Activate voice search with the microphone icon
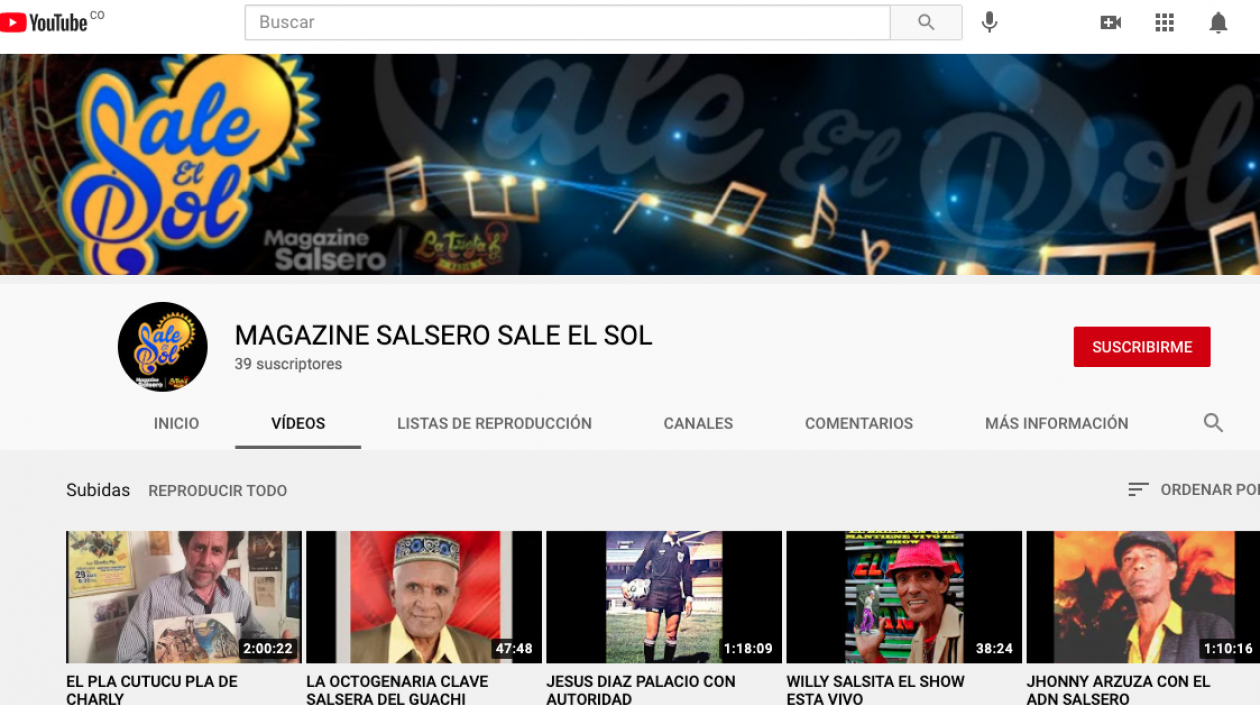The width and height of the screenshot is (1260, 705). pos(989,21)
